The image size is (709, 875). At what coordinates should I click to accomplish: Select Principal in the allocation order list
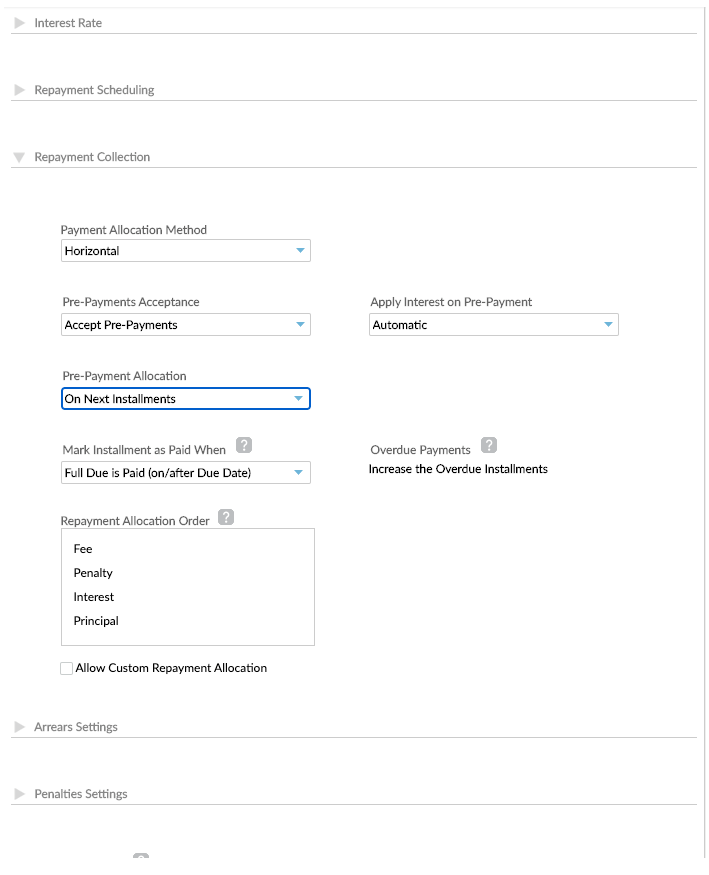95,620
